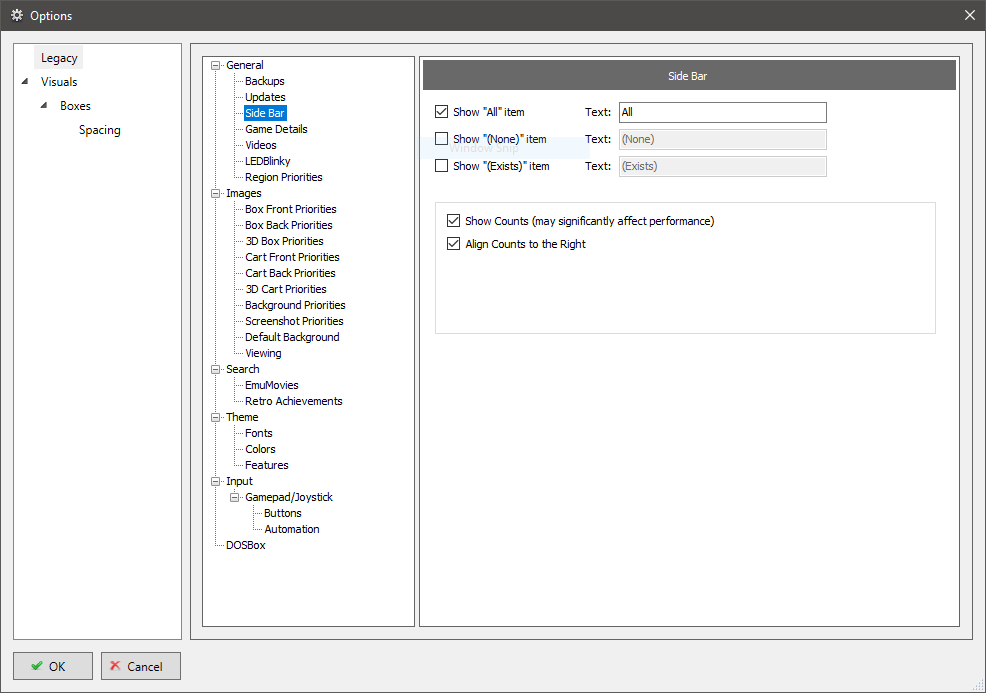Collapse the Visuals arrow in left panel

click(x=24, y=82)
